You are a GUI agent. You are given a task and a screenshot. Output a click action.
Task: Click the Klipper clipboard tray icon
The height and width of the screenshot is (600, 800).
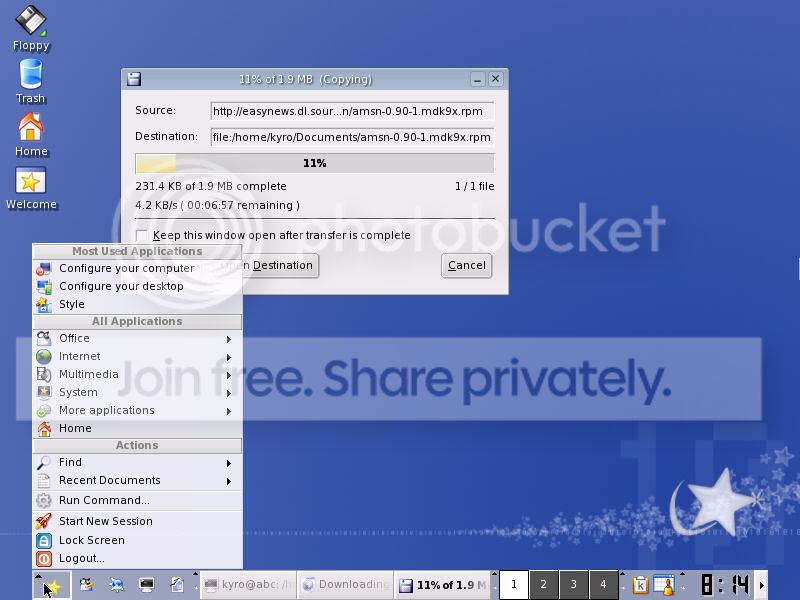click(x=640, y=585)
